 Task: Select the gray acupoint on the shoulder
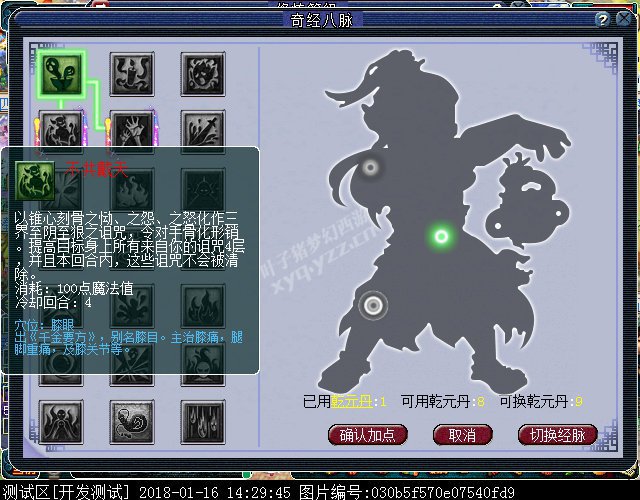click(371, 167)
